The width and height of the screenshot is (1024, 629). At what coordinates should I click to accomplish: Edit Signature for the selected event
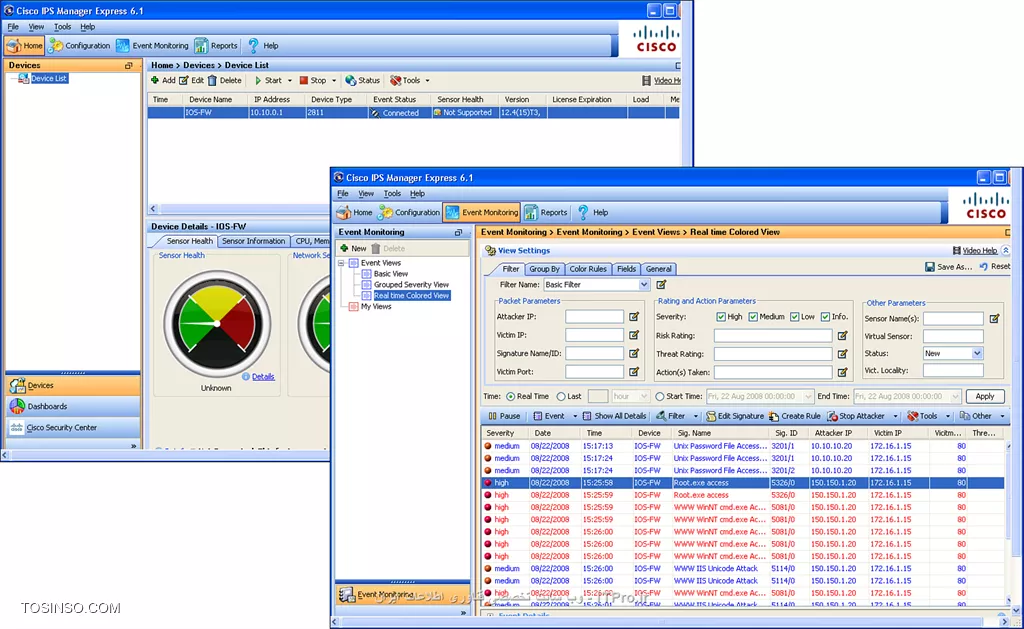(x=735, y=416)
